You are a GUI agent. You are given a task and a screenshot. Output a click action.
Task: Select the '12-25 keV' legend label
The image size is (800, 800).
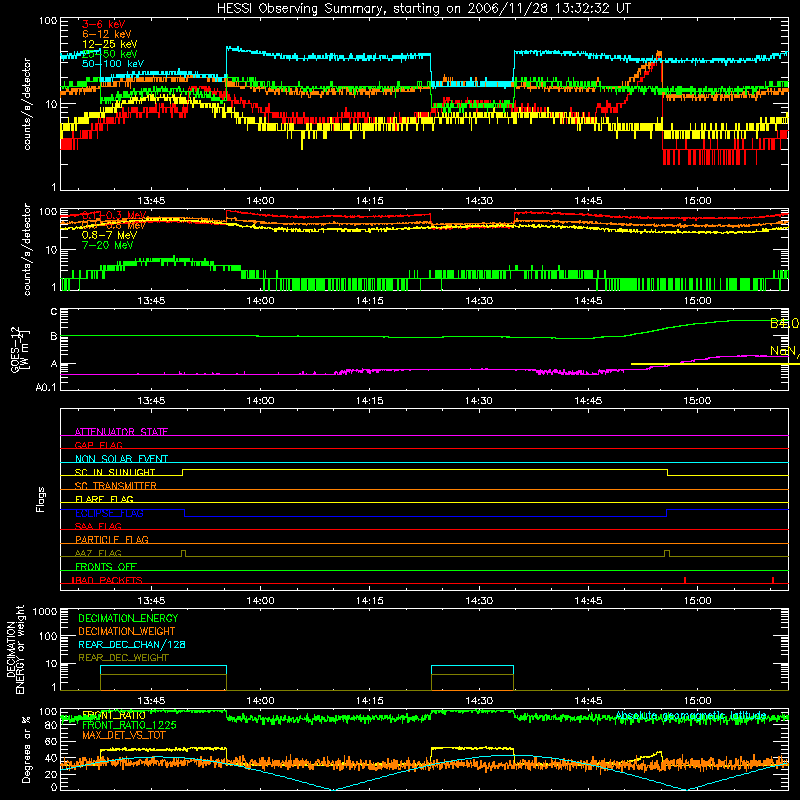click(110, 44)
